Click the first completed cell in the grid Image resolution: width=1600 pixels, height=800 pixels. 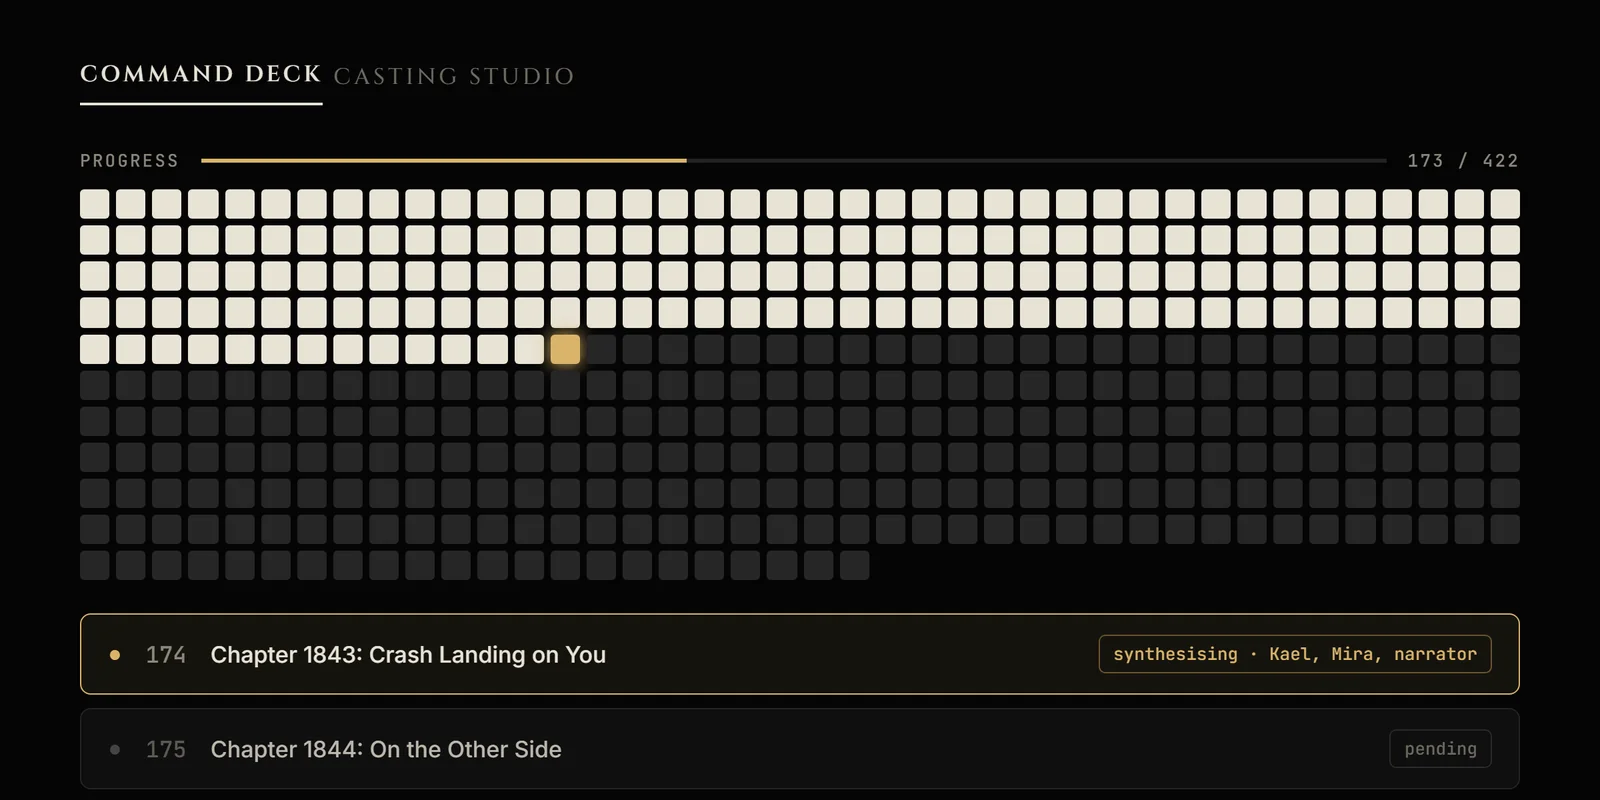tap(95, 204)
